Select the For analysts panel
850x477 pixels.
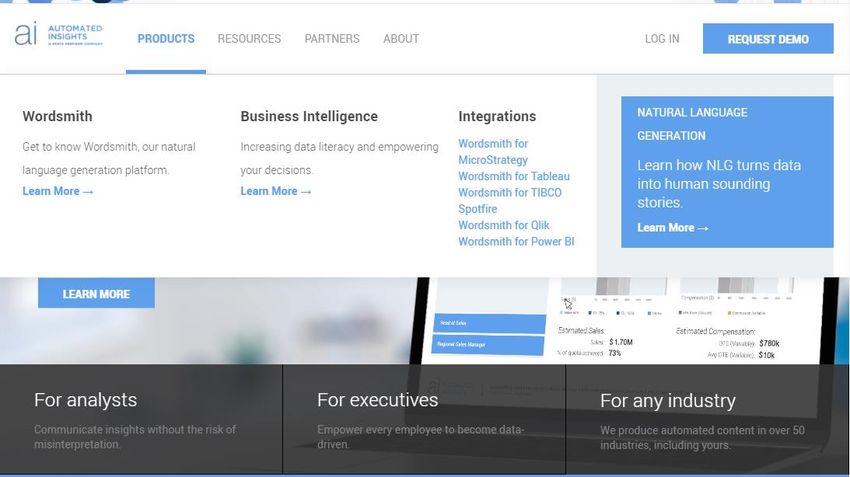141,419
